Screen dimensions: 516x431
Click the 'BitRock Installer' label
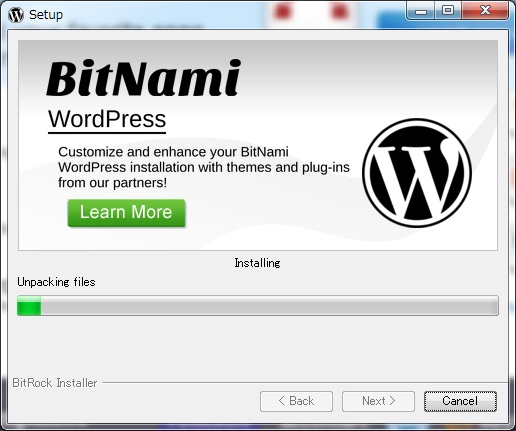[55, 383]
